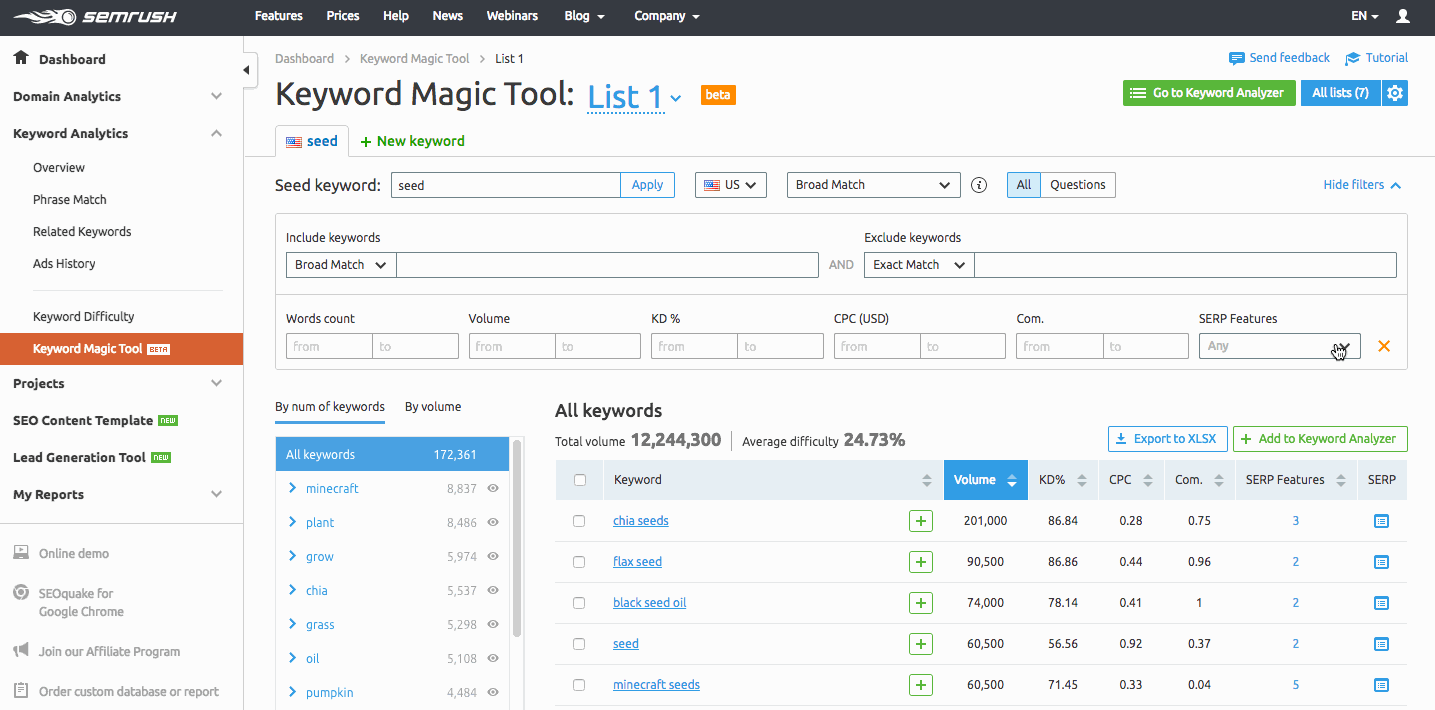Select the SEMrush logo
Screen dimensions: 1435x710
point(95,16)
